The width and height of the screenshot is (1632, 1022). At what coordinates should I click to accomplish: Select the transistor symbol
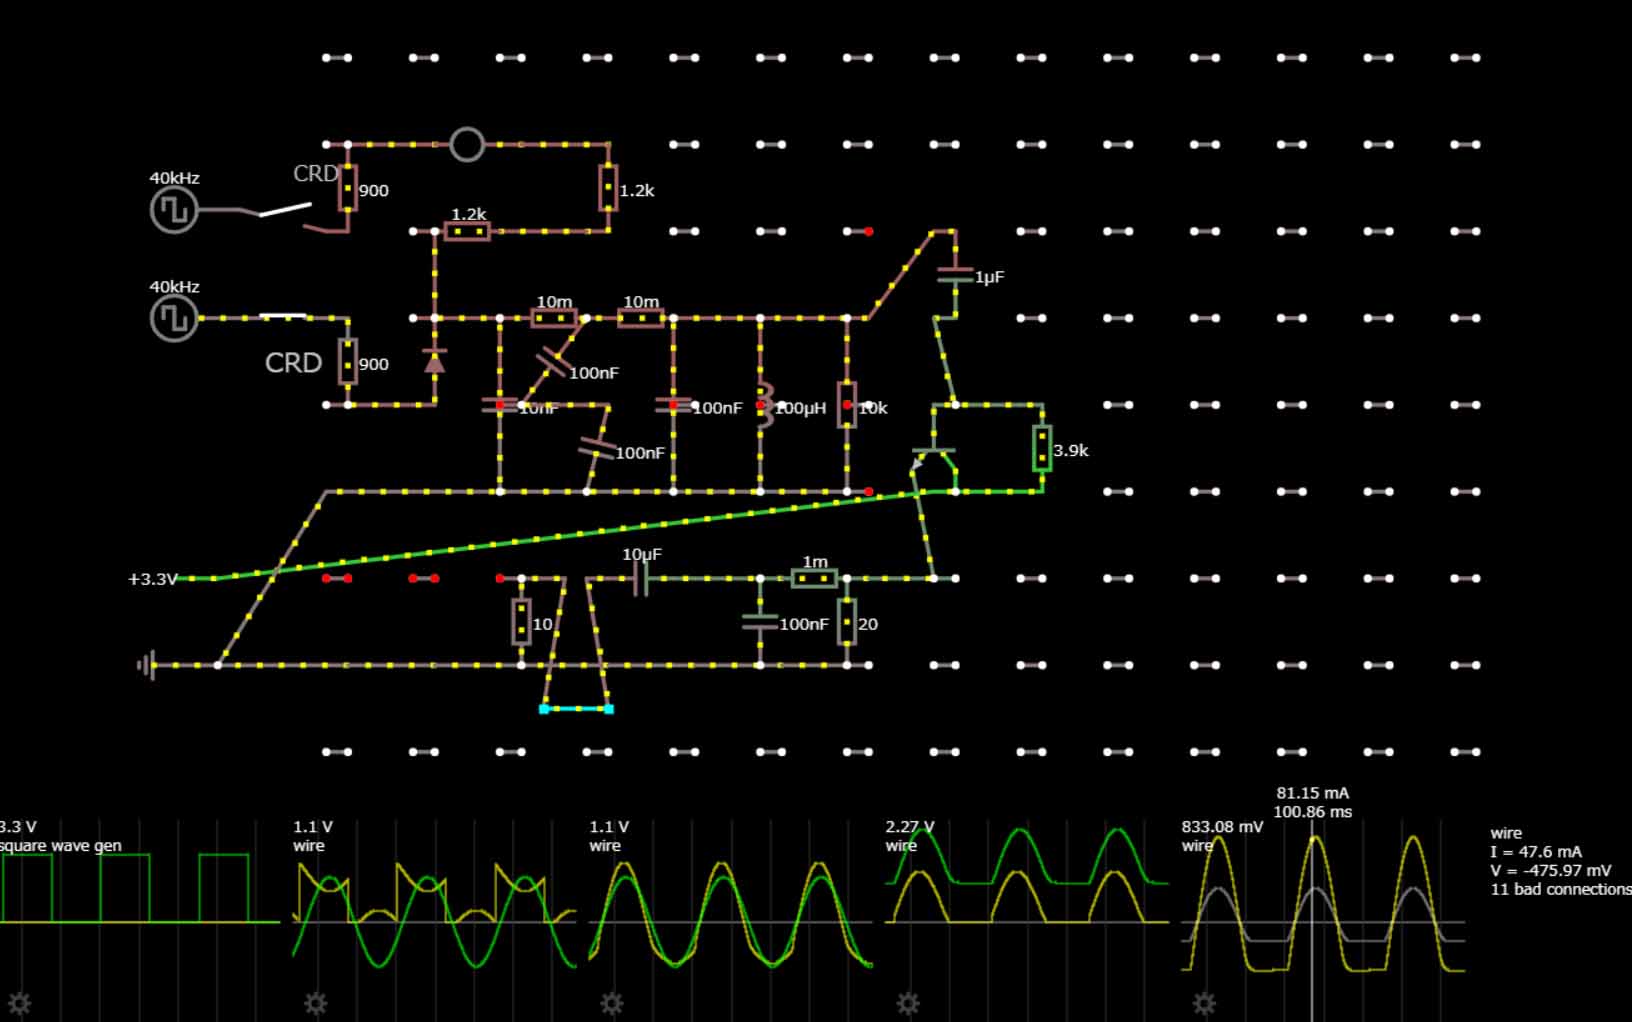[x=936, y=461]
